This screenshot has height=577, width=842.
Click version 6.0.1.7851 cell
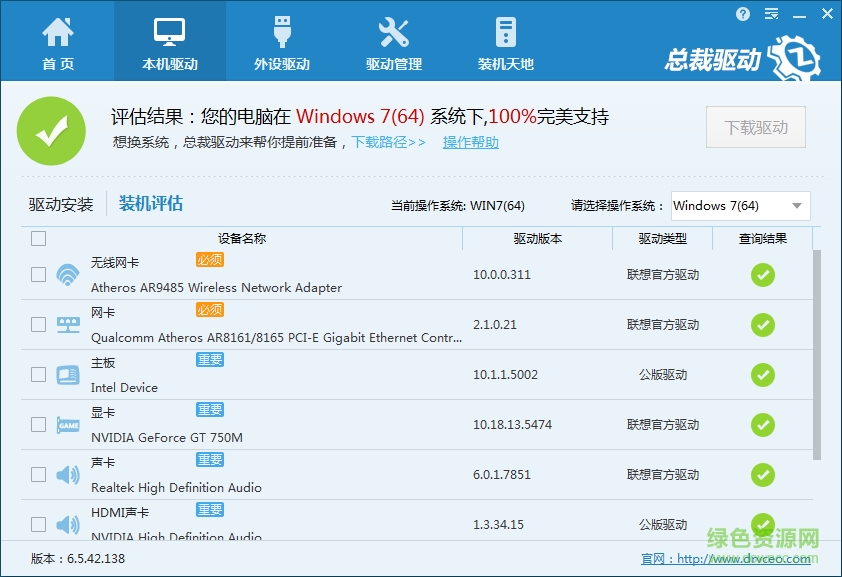click(502, 474)
